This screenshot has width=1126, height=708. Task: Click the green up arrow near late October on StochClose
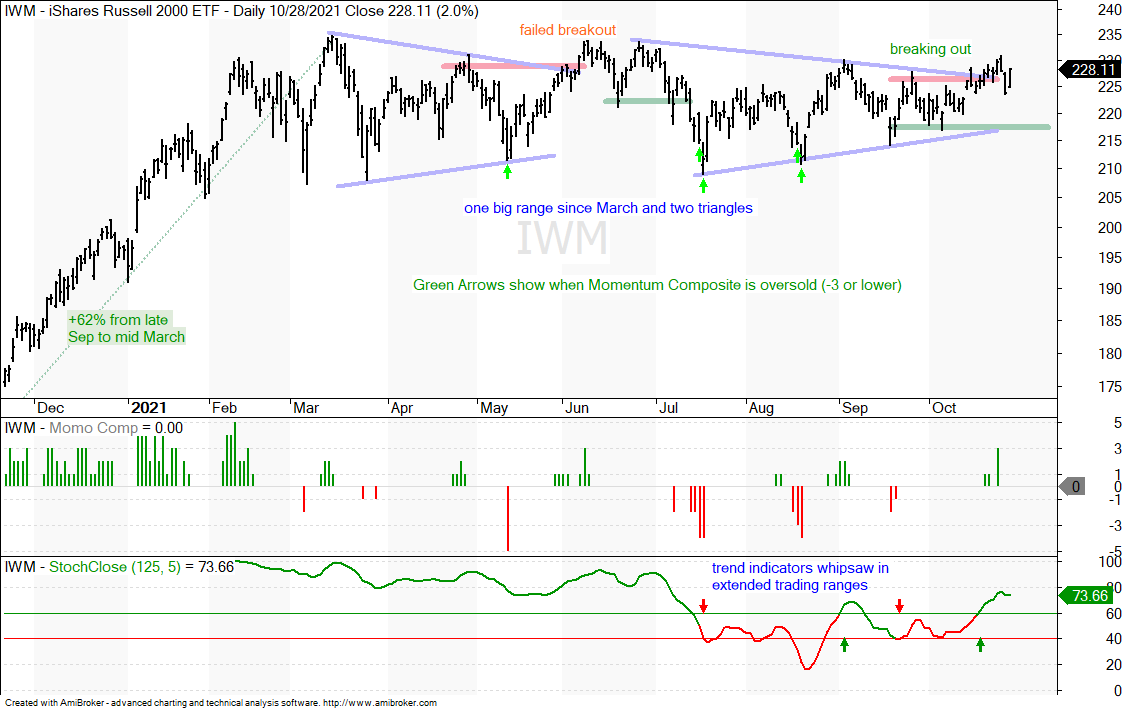pos(980,645)
